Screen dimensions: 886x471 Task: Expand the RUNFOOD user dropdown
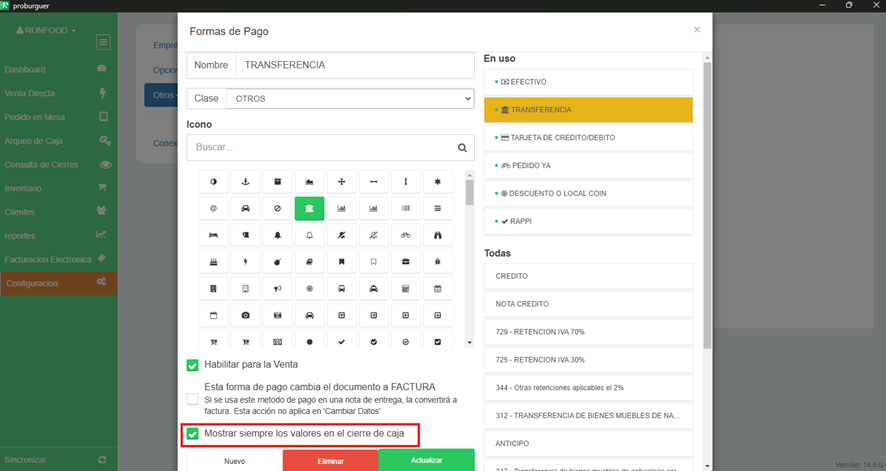click(x=46, y=30)
